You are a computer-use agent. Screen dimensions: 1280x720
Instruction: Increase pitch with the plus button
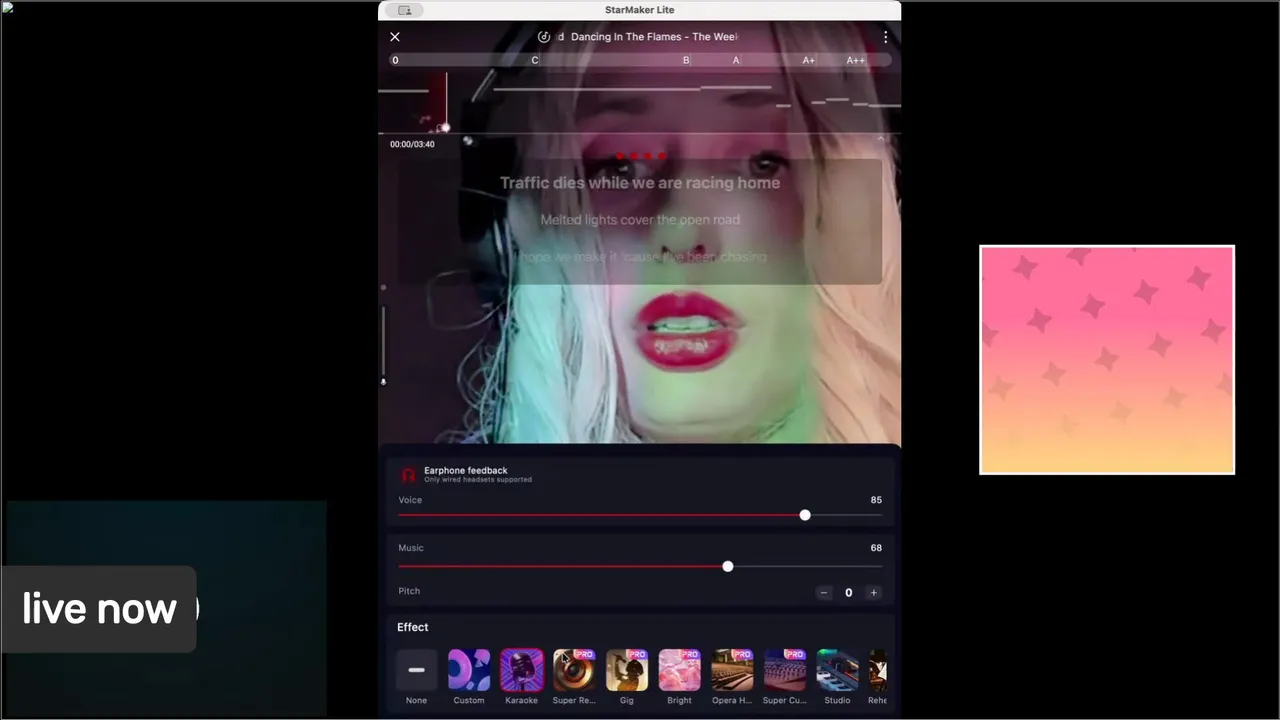point(873,592)
